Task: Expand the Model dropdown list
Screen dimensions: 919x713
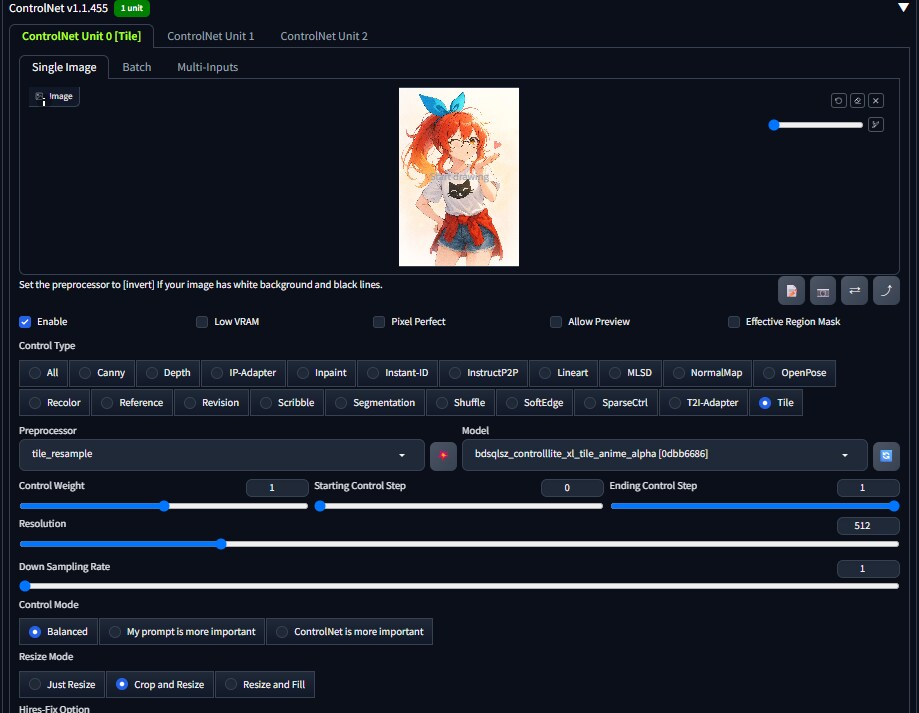Action: [x=664, y=455]
